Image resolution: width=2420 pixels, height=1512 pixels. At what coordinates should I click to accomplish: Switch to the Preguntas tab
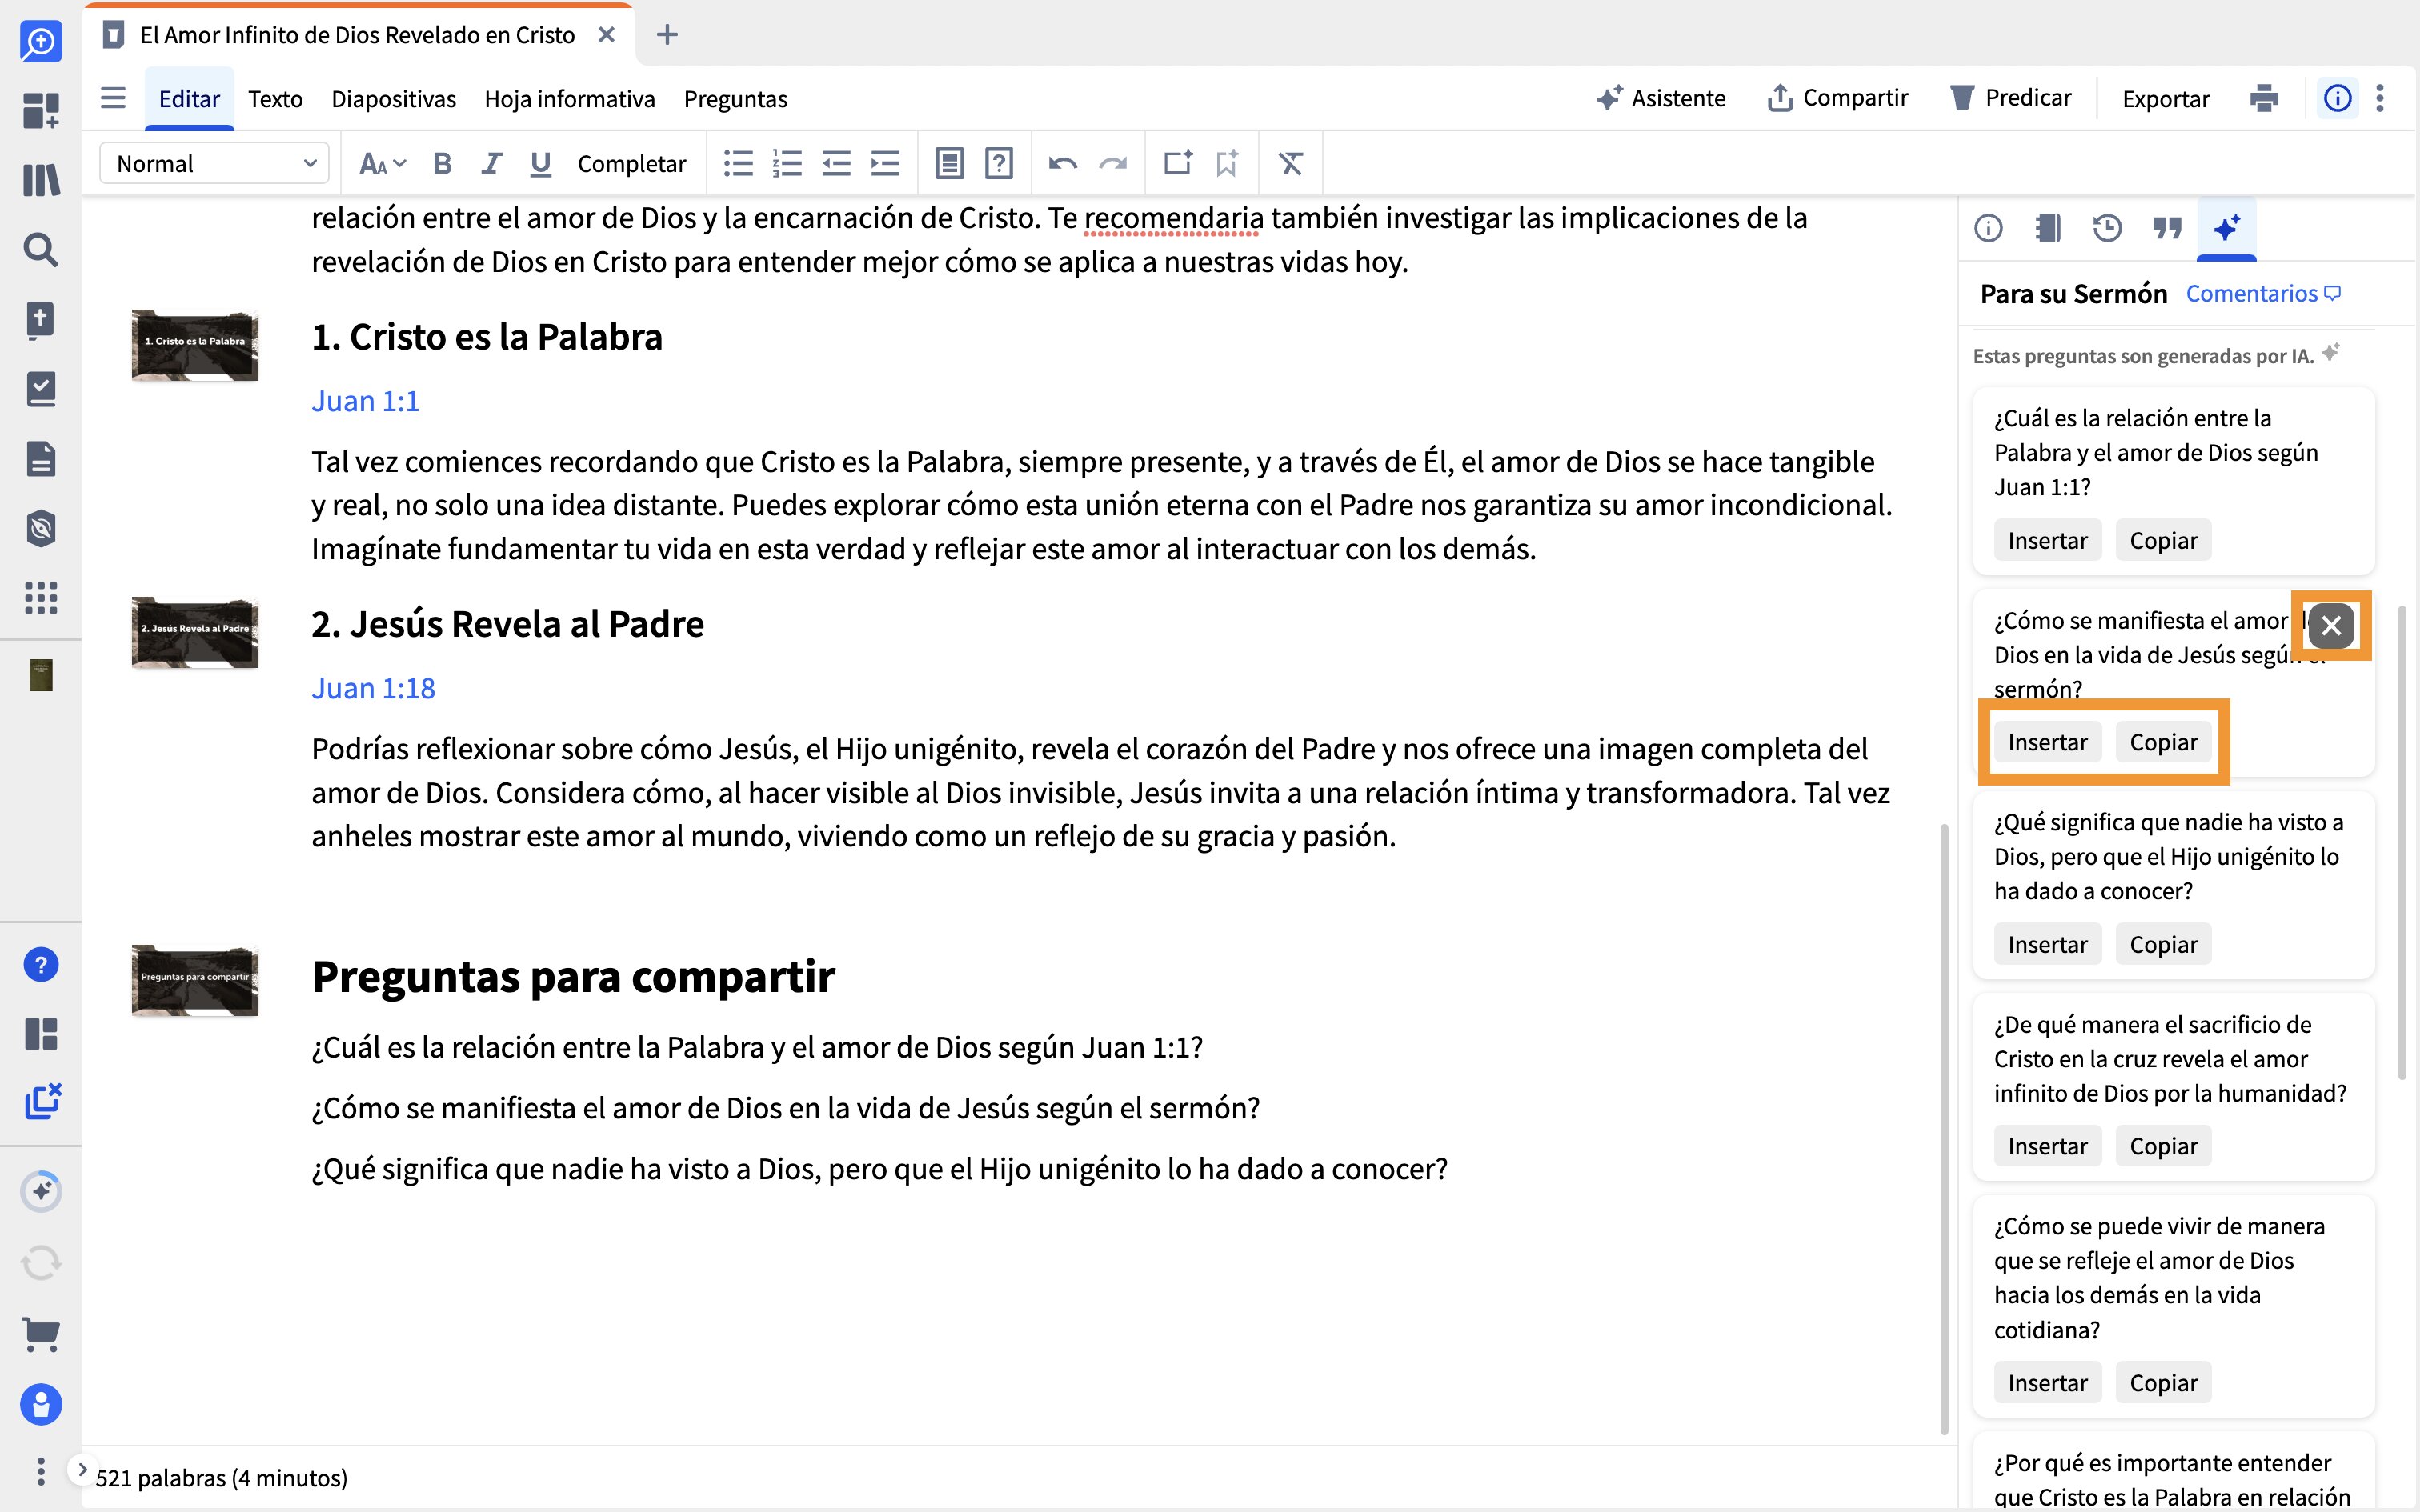735,99
